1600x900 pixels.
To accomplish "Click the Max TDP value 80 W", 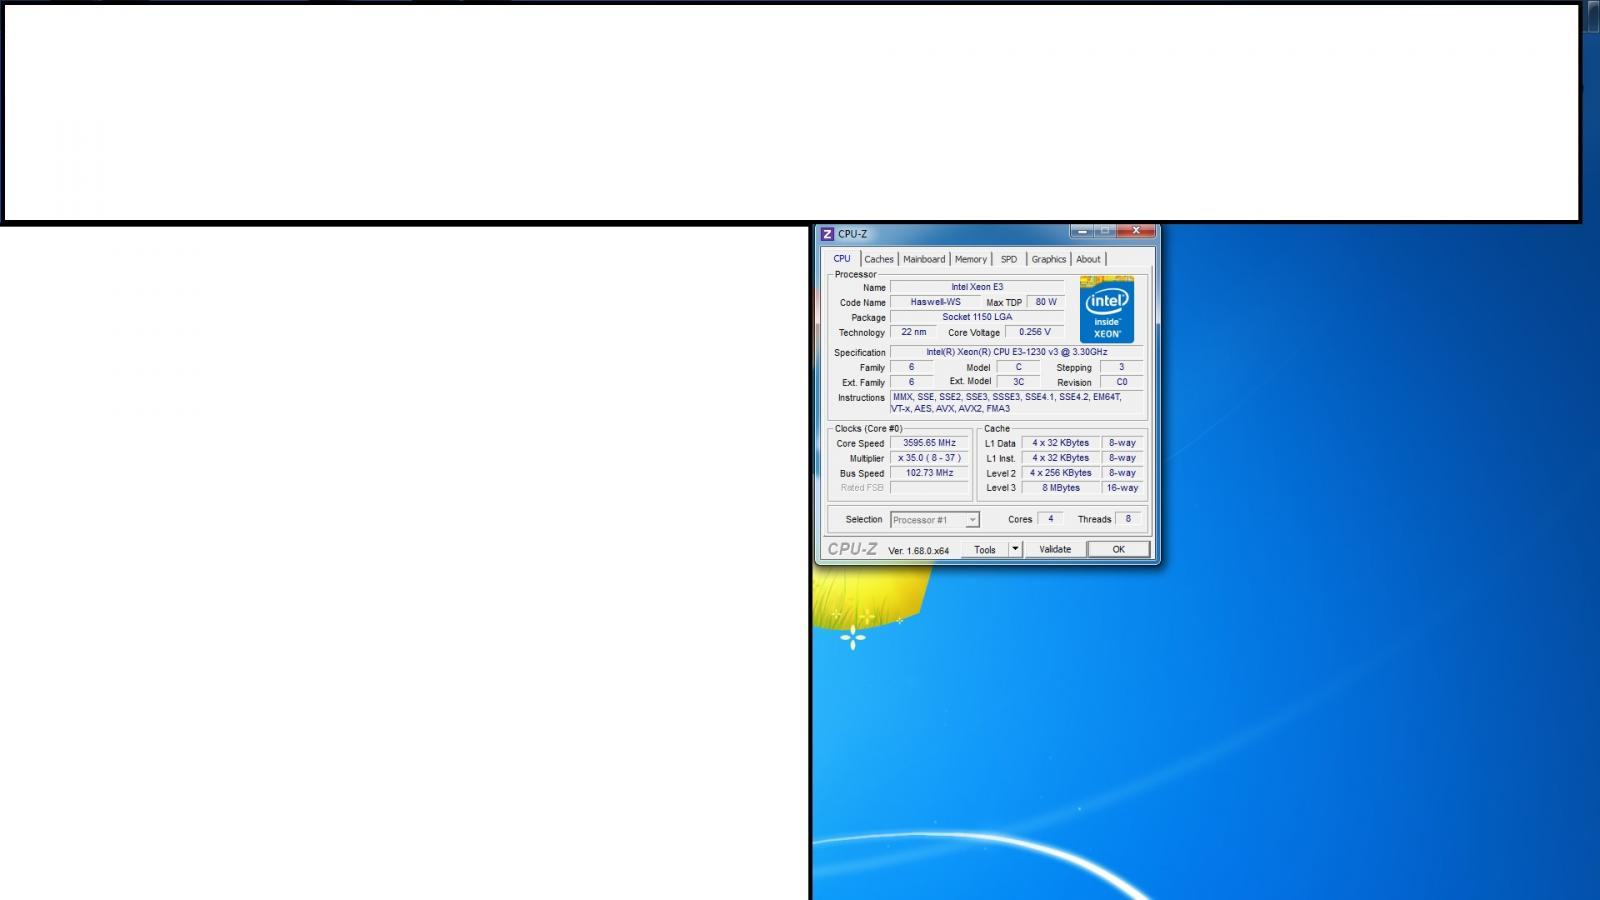I will [x=1046, y=302].
